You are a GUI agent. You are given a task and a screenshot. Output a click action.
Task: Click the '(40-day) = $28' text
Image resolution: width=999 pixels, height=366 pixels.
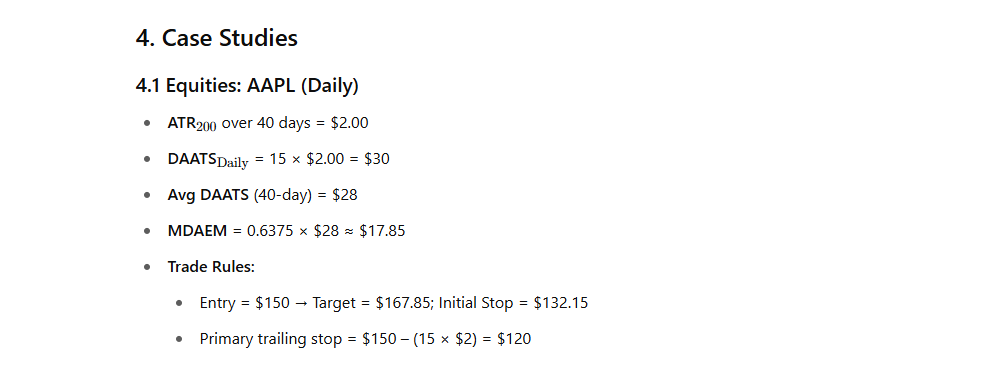(306, 195)
